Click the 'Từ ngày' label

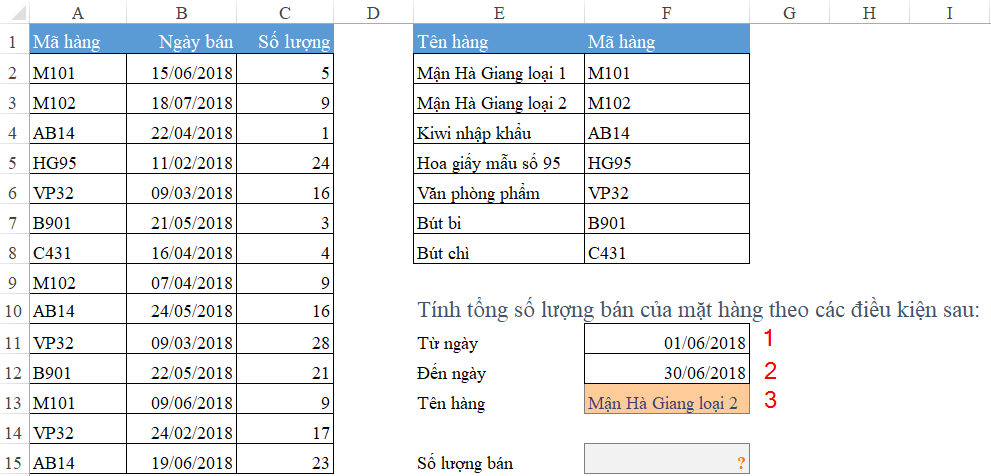click(447, 344)
